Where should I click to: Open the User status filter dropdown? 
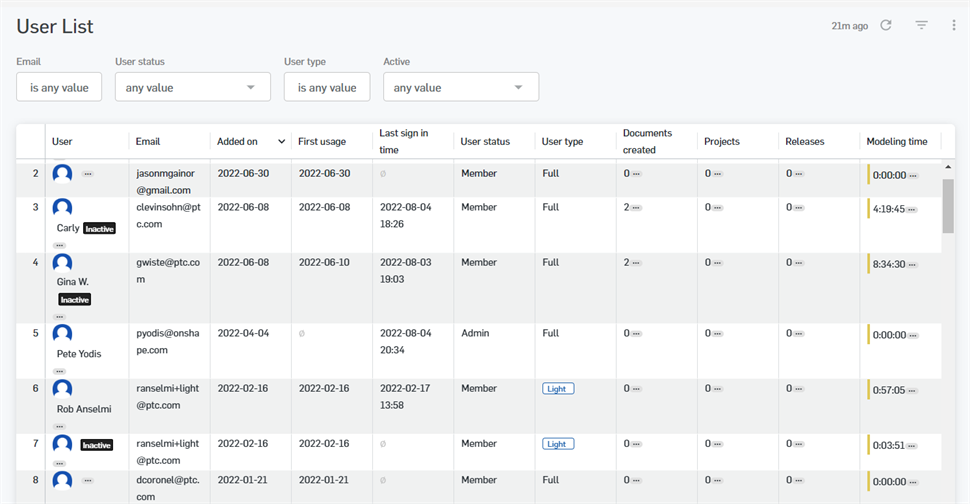point(192,87)
